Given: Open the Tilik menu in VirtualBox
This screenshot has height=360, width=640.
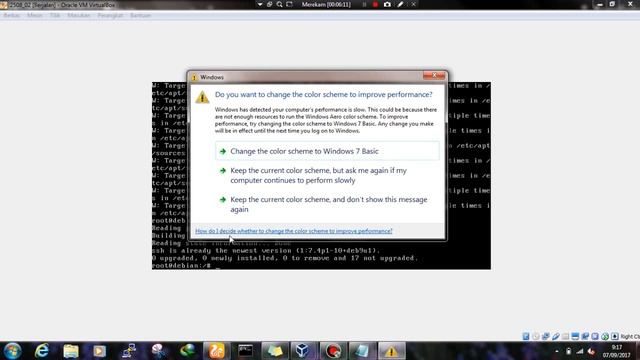Looking at the screenshot, I should [x=55, y=16].
